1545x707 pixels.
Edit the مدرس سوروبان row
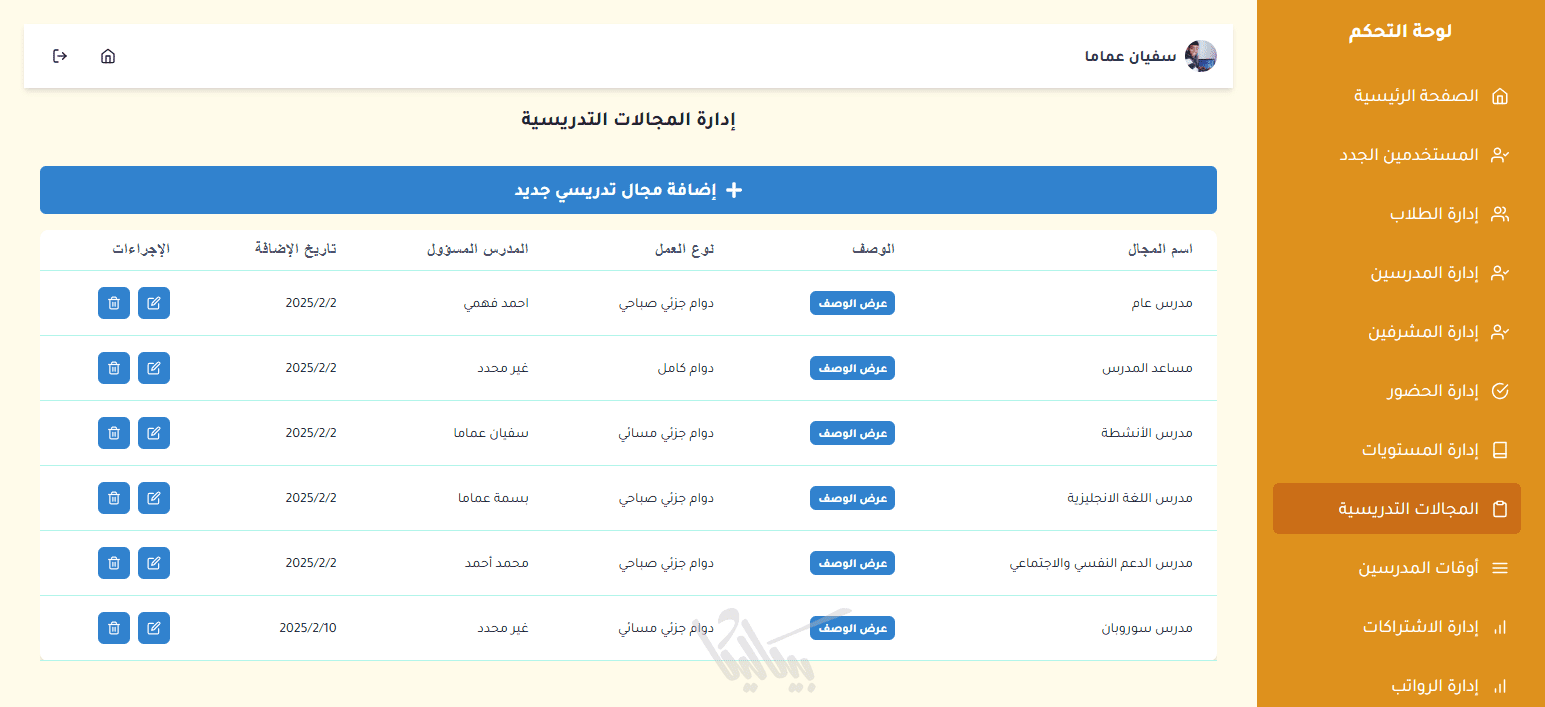coord(154,628)
